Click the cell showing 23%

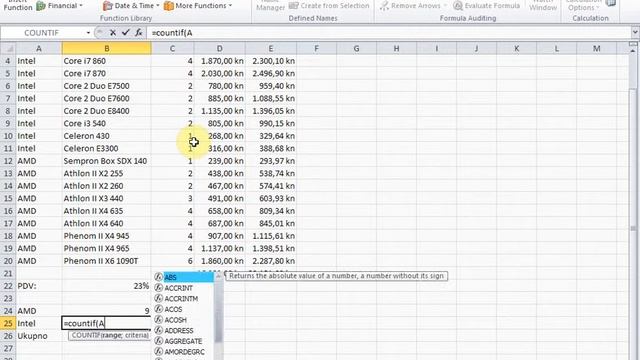pyautogui.click(x=107, y=286)
